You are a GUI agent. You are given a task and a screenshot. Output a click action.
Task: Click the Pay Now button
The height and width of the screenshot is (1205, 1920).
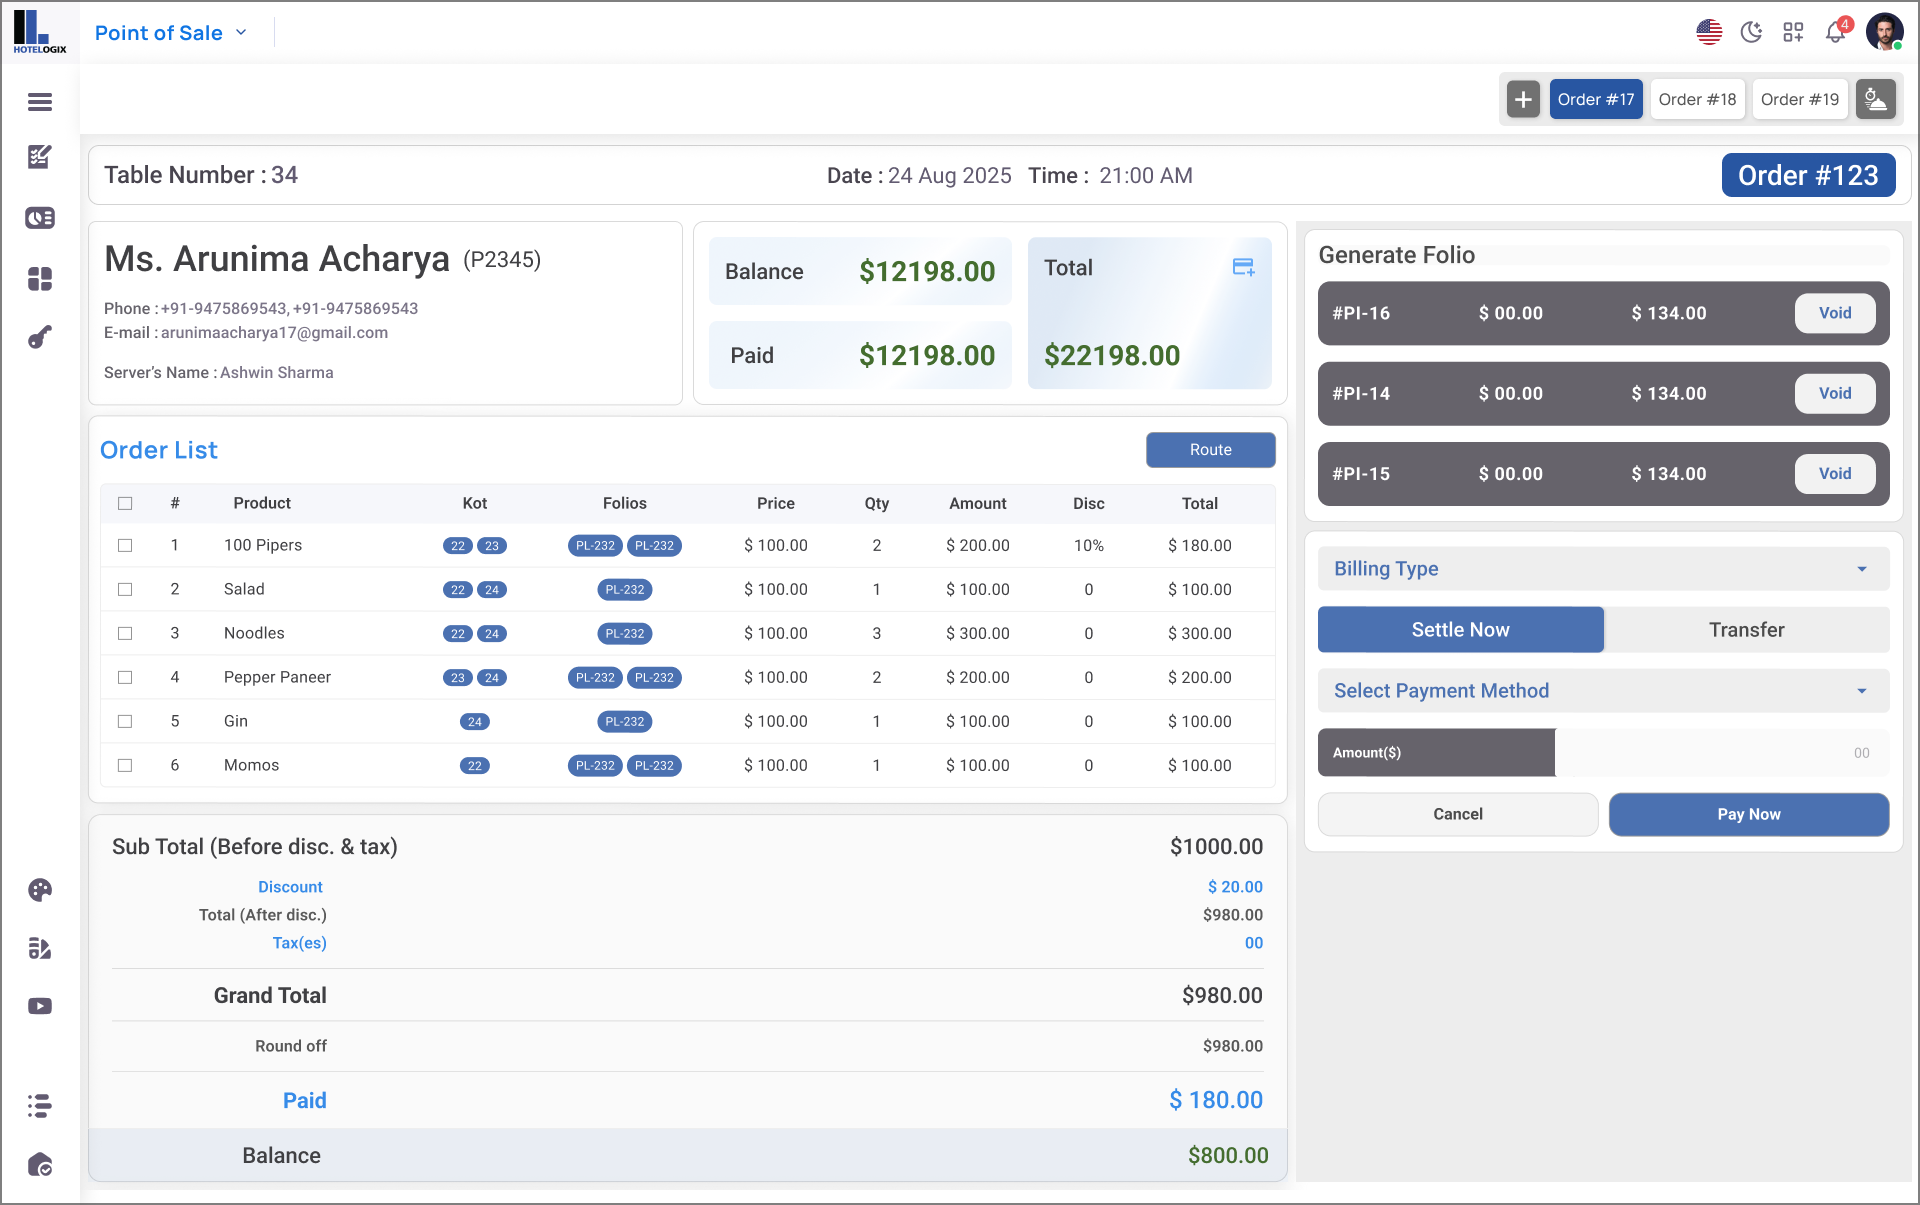coord(1748,814)
